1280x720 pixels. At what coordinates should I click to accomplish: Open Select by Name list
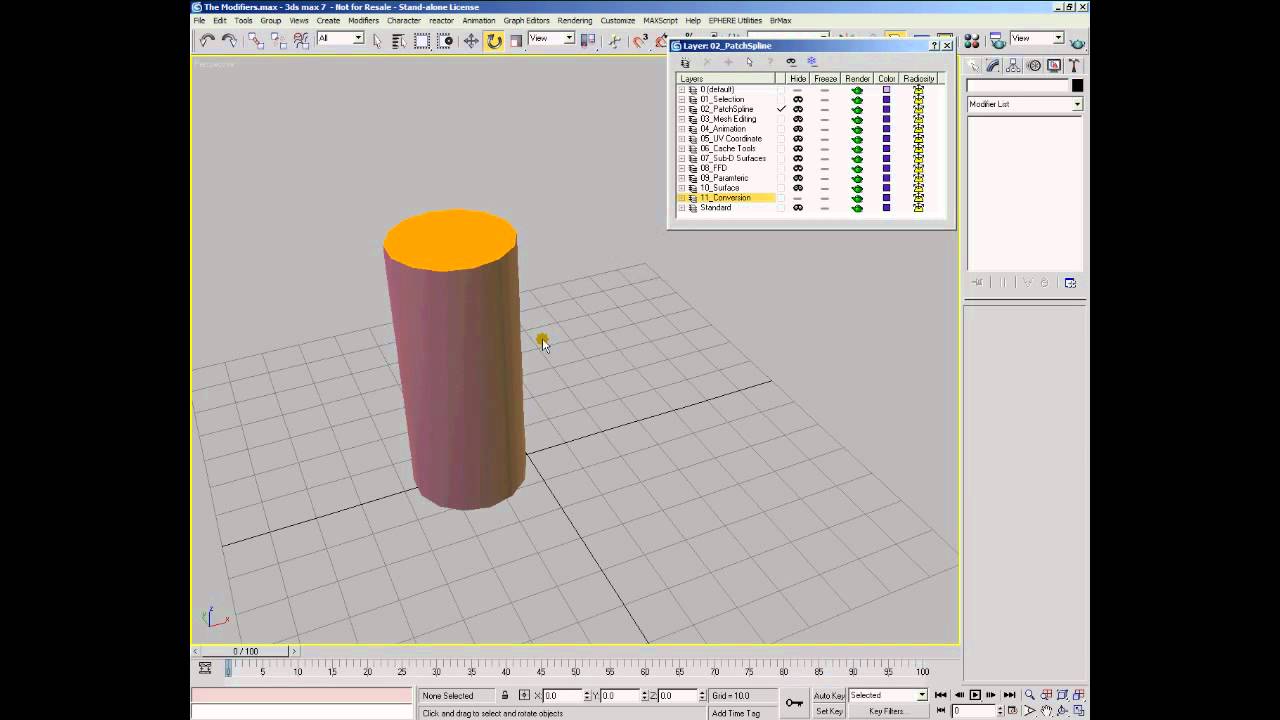[399, 41]
